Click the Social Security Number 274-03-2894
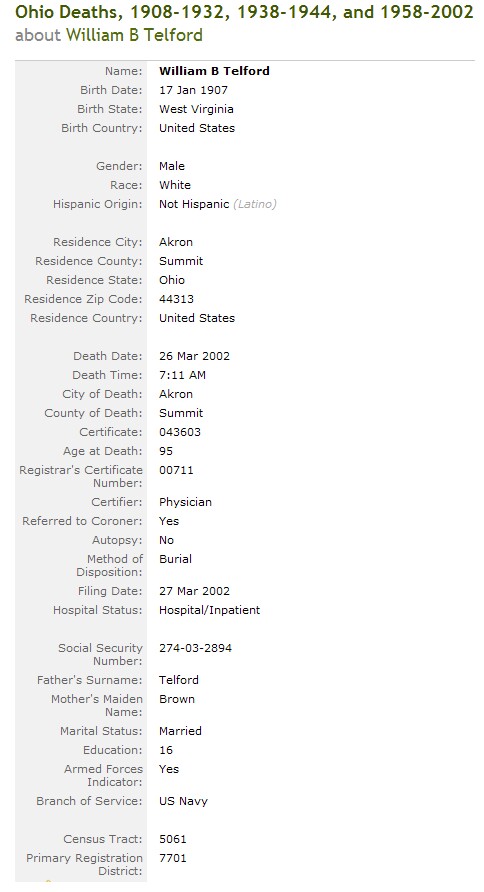 pyautogui.click(x=196, y=648)
